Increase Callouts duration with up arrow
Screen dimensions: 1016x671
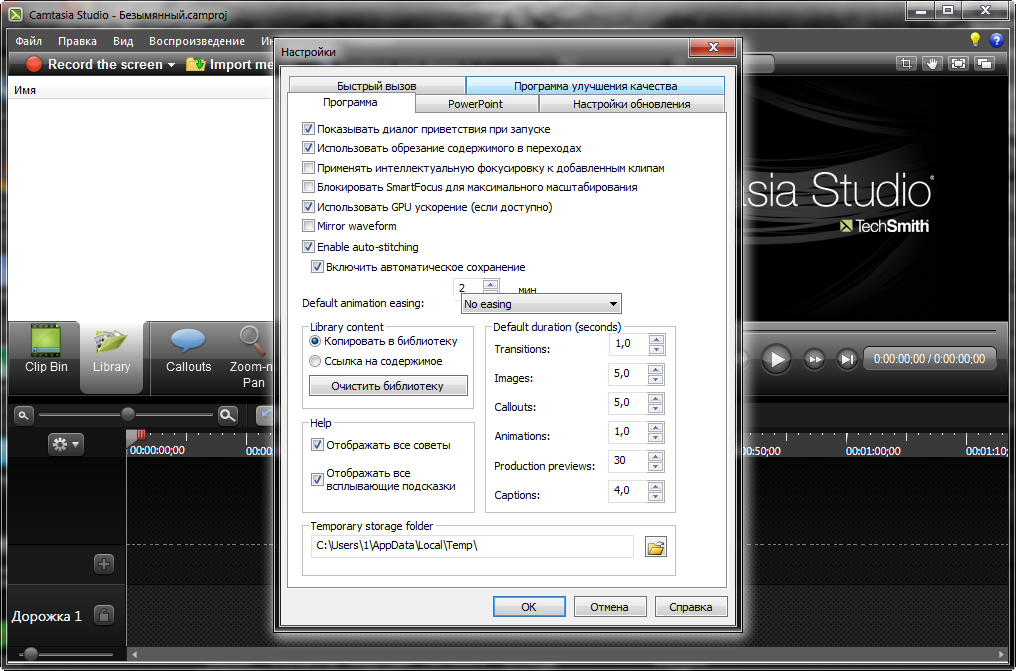tap(657, 398)
